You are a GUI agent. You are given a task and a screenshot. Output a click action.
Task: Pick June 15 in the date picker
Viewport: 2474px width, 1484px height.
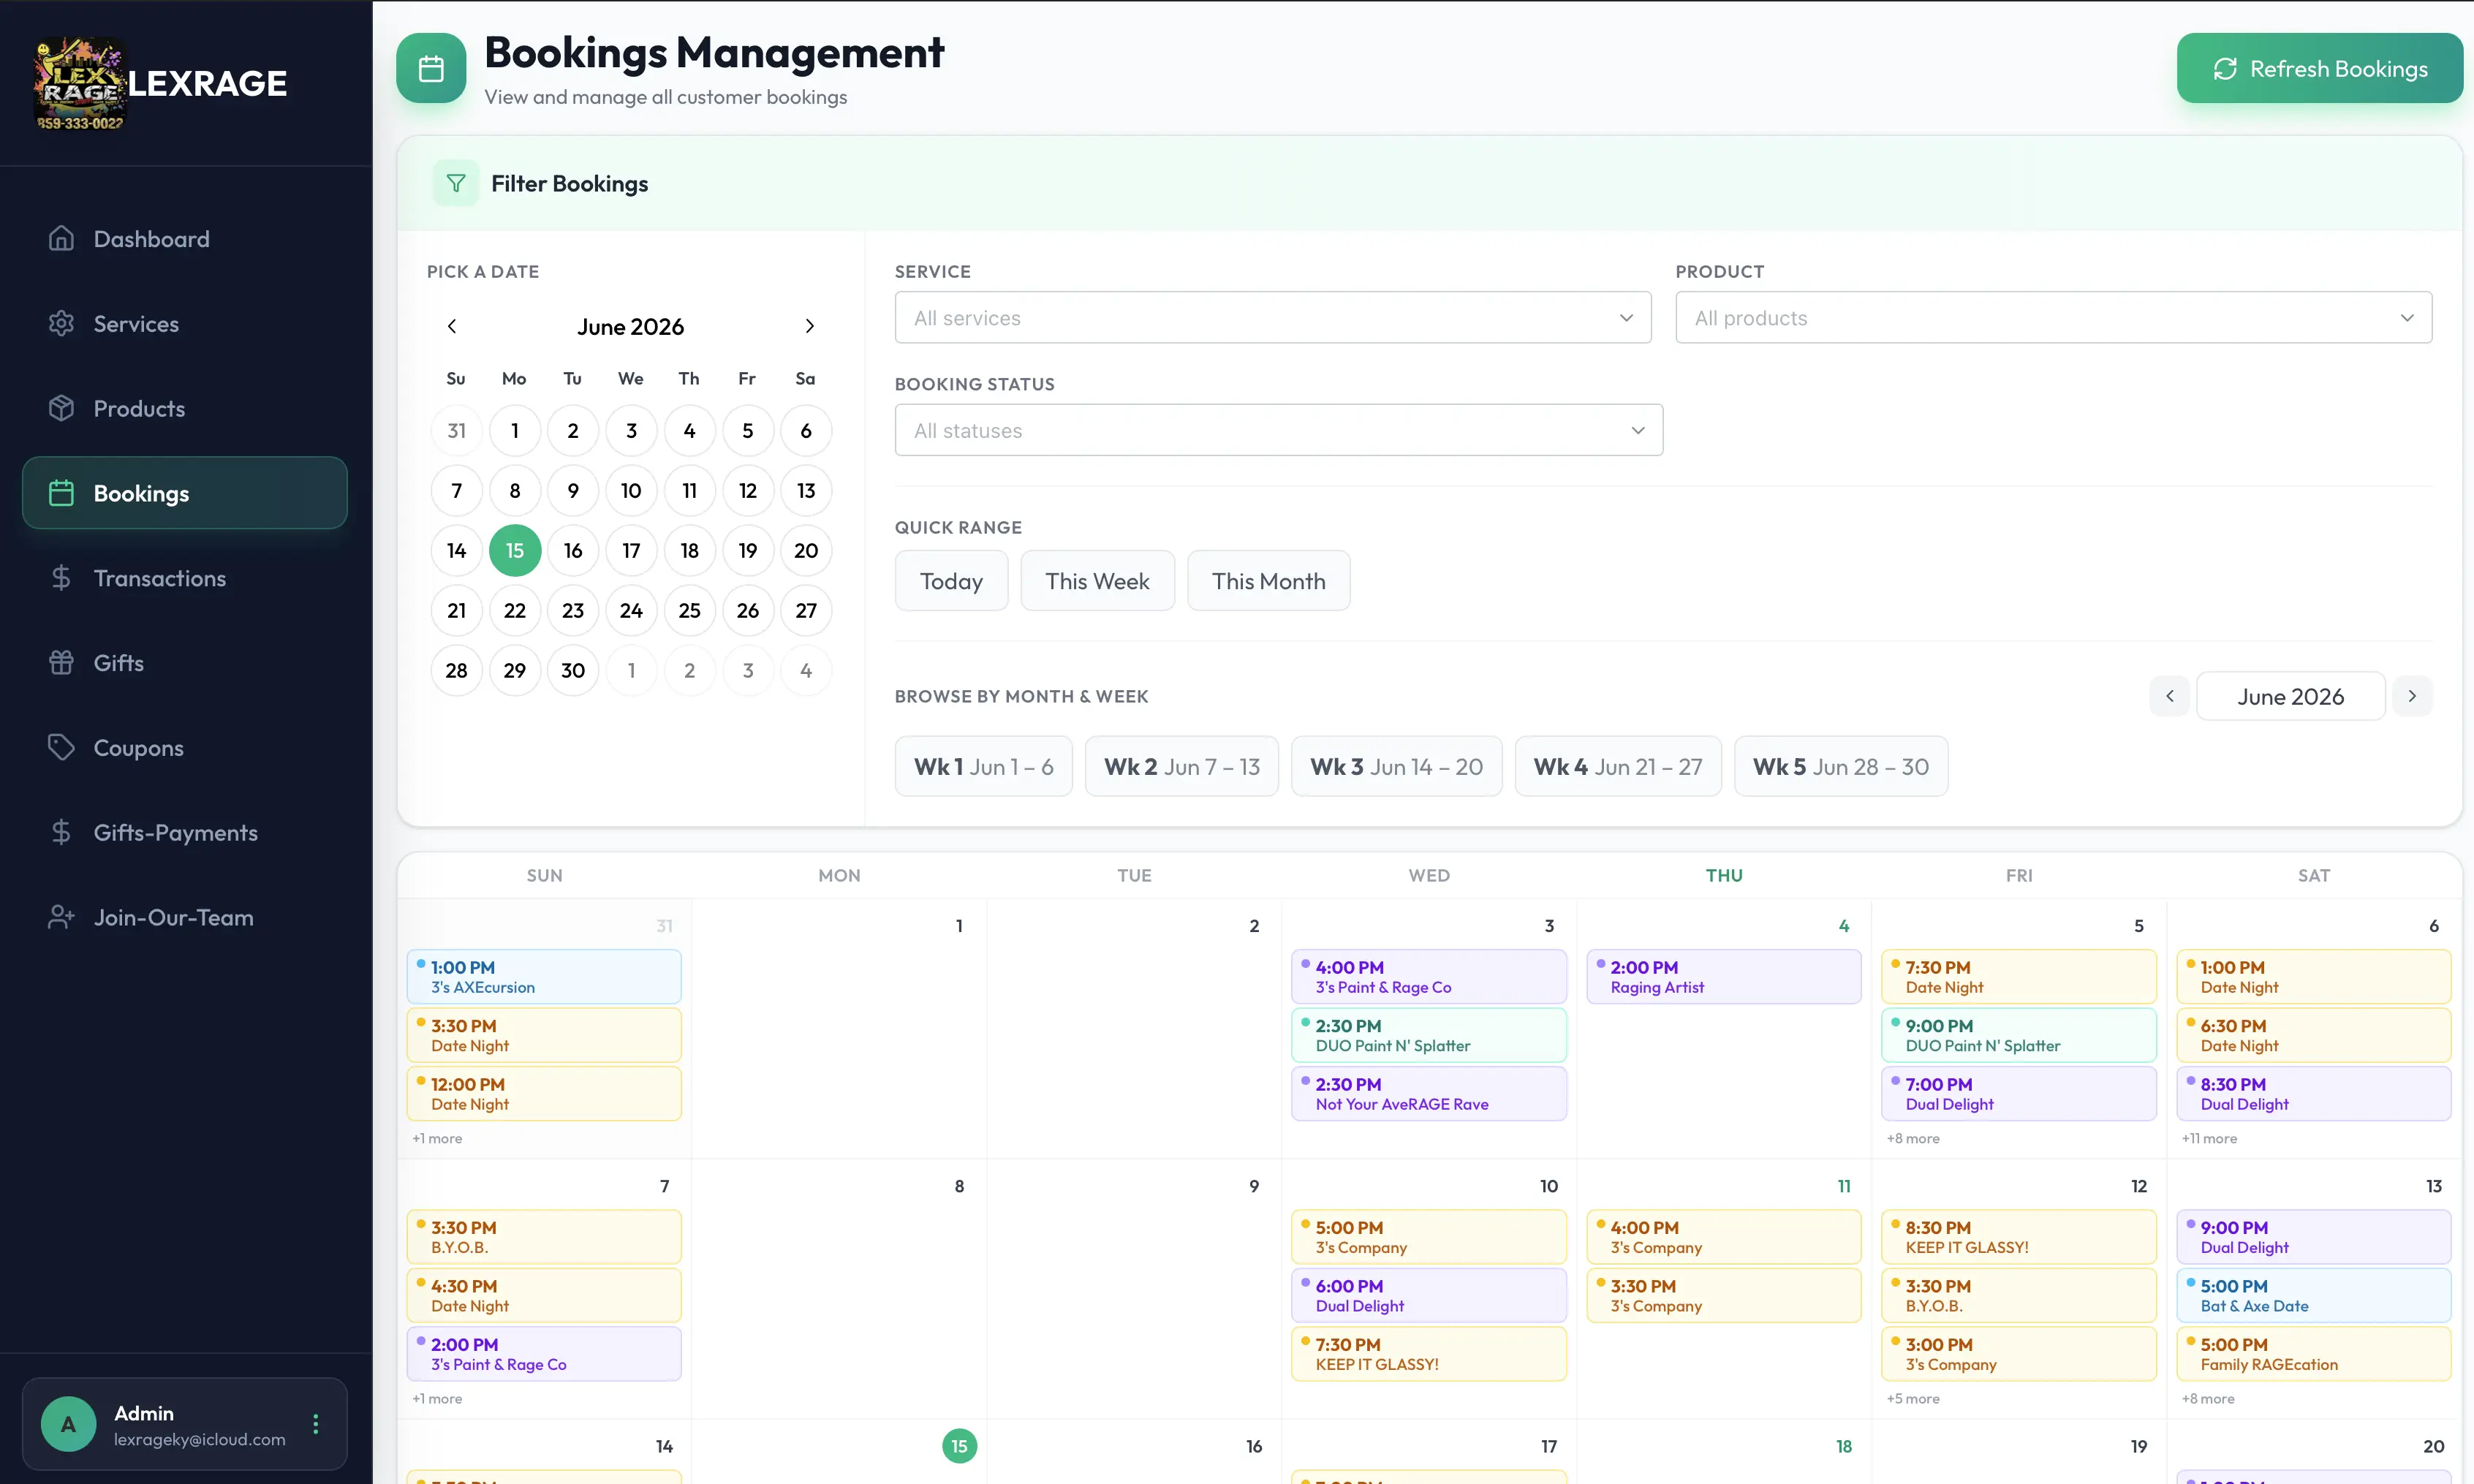[x=514, y=551]
